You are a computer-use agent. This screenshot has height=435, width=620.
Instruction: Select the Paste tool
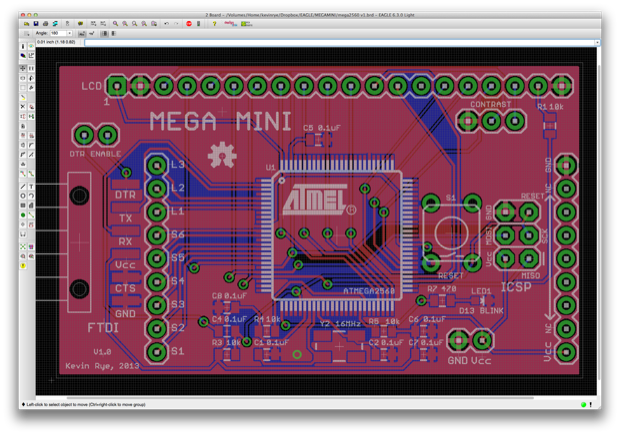tap(23, 97)
